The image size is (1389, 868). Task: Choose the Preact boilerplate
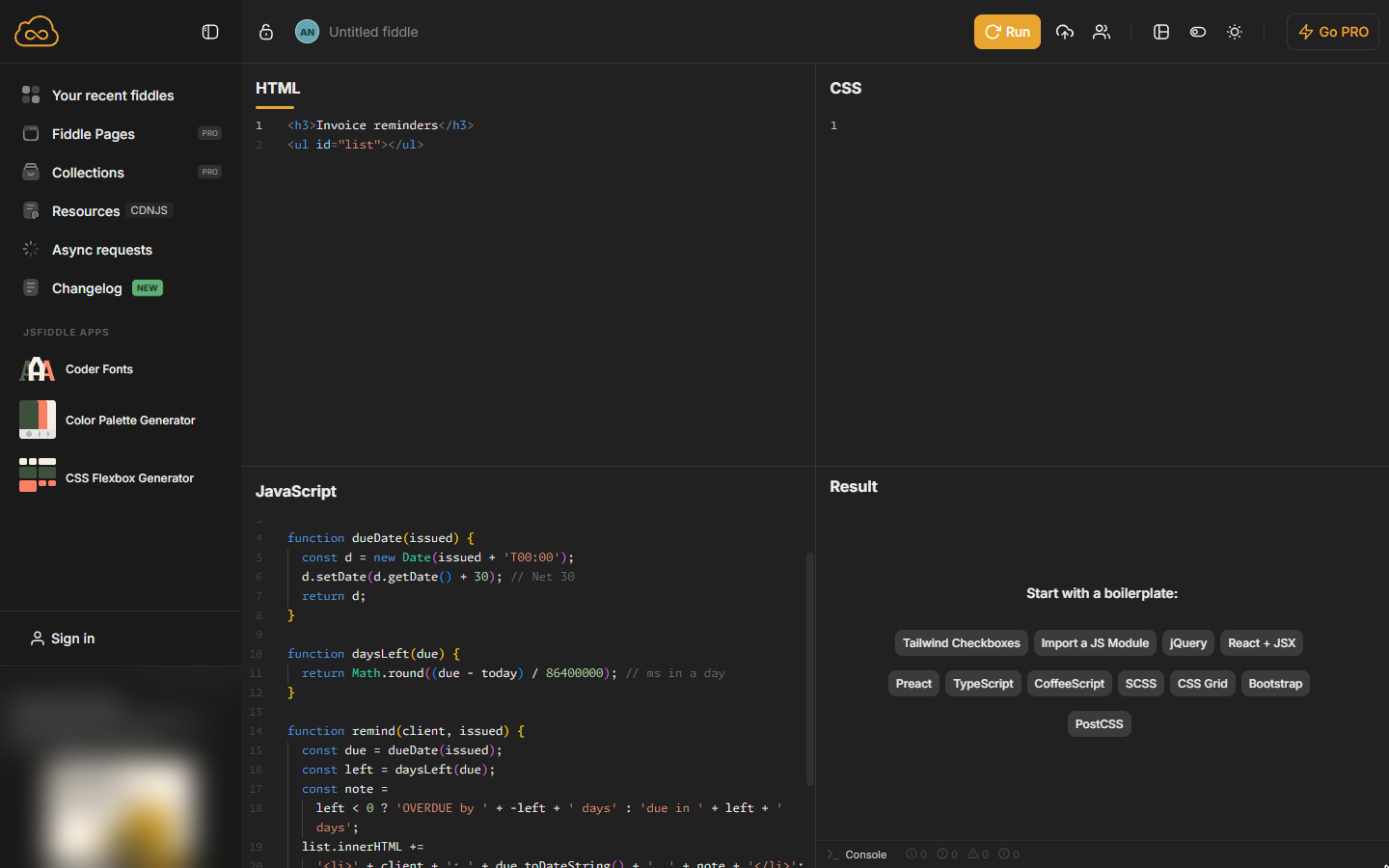pyautogui.click(x=913, y=684)
